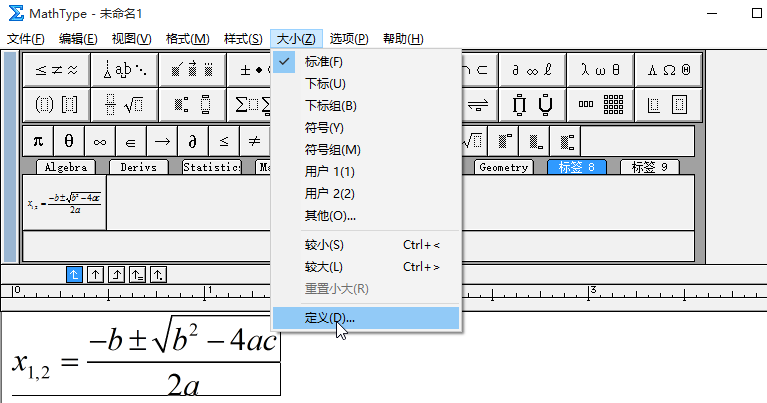Switch to the Derivs tab
Viewport: 767px width, 403px height.
point(139,167)
